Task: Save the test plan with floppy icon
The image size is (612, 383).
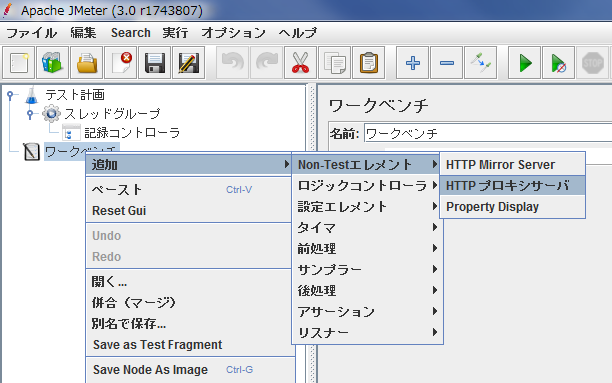Action: (155, 63)
